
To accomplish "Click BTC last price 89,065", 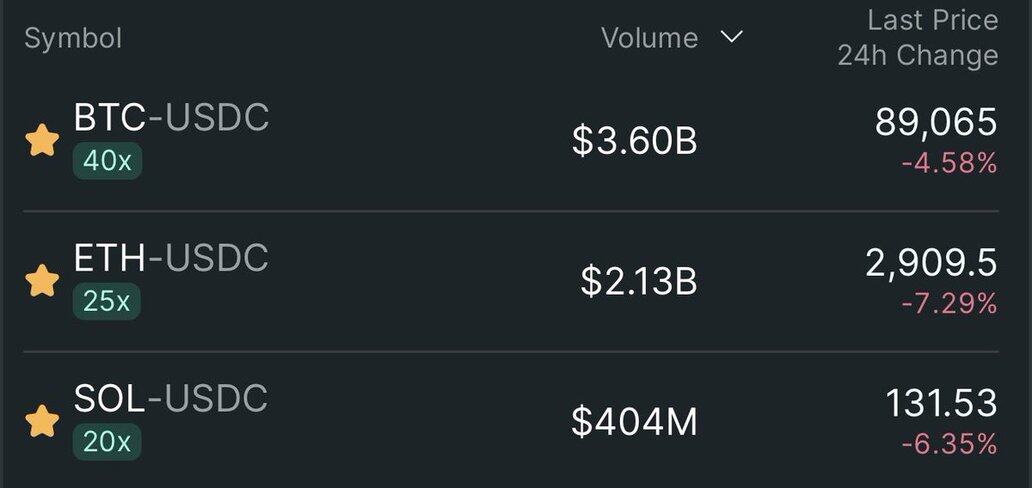I will coord(936,122).
